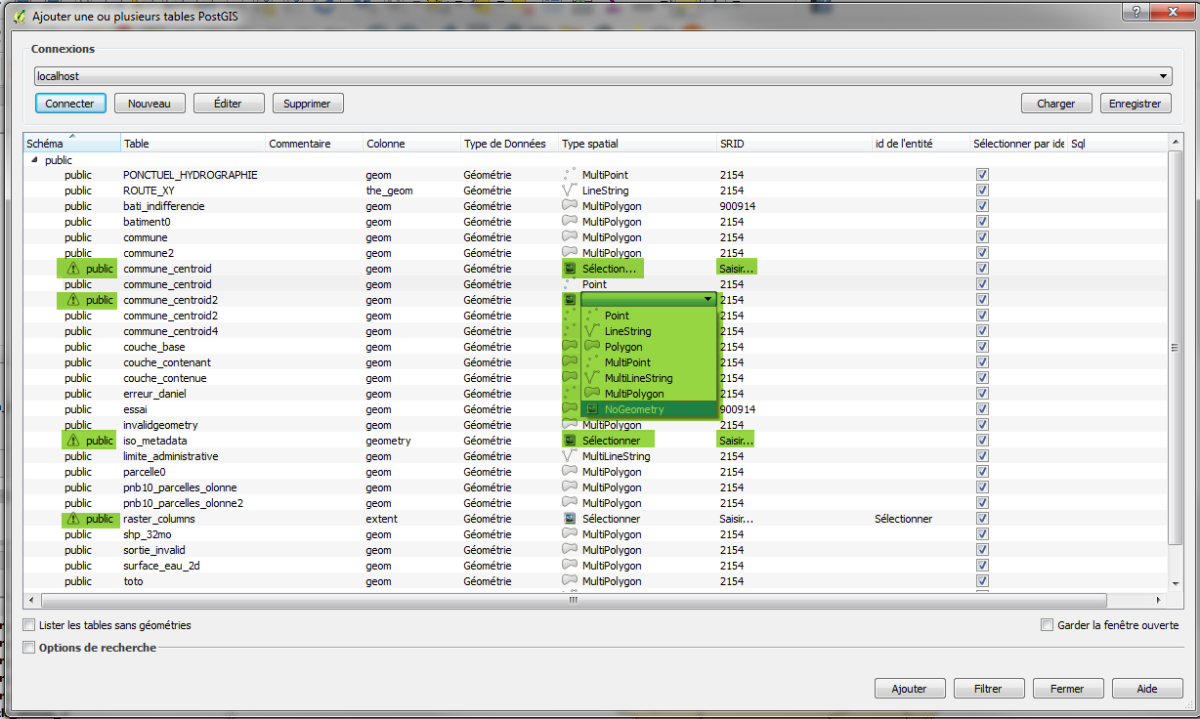The image size is (1200, 719).
Task: Choose MultiPolygon from the geometry type list
Action: [x=635, y=394]
